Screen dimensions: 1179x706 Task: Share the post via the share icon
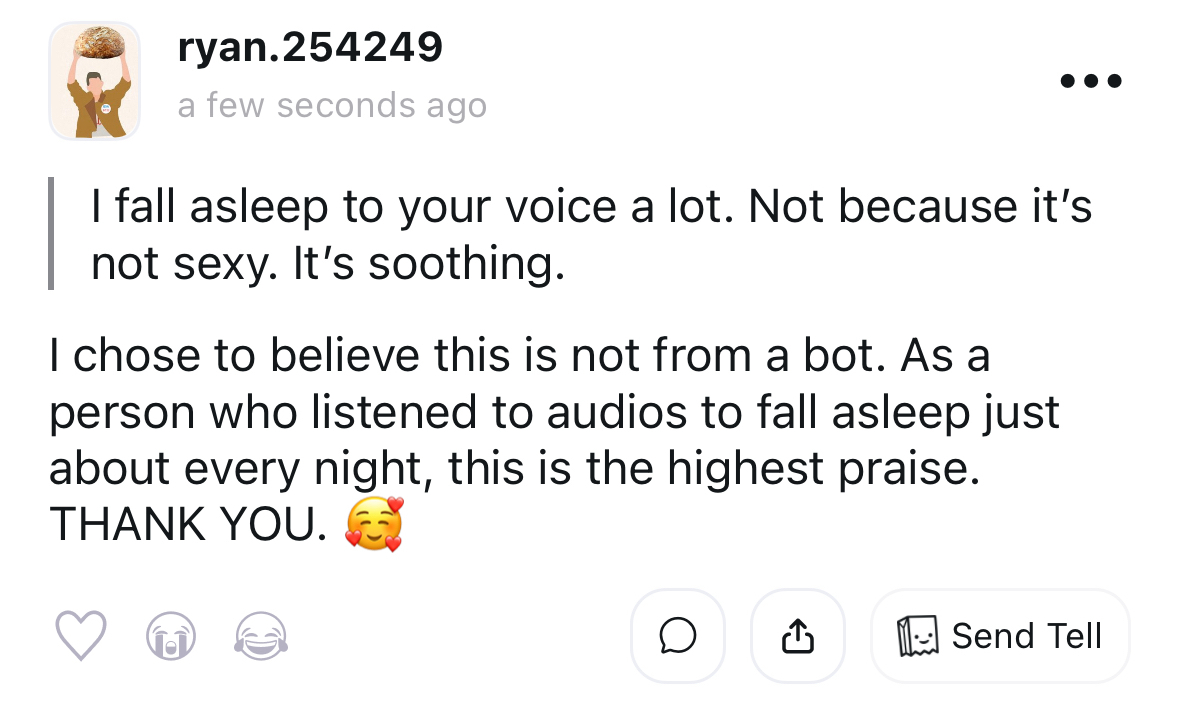click(797, 636)
